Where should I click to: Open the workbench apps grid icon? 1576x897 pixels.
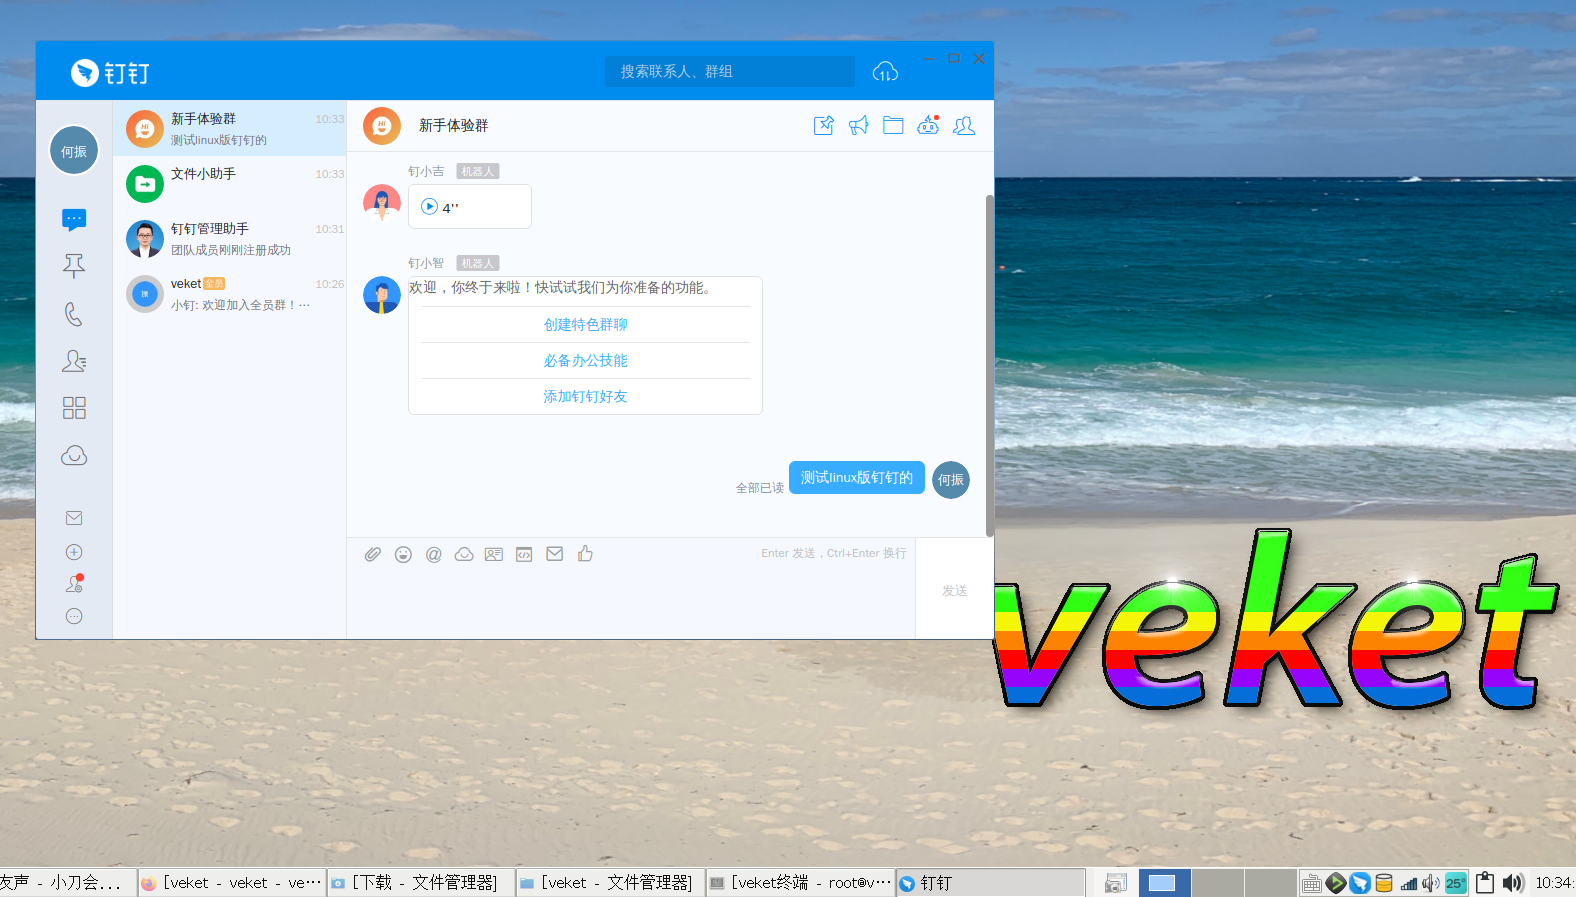click(74, 408)
